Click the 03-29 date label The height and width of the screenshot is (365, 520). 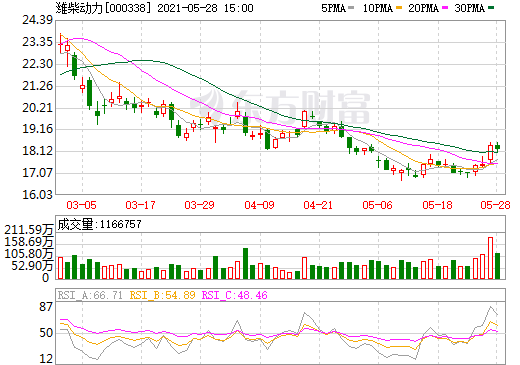click(199, 205)
